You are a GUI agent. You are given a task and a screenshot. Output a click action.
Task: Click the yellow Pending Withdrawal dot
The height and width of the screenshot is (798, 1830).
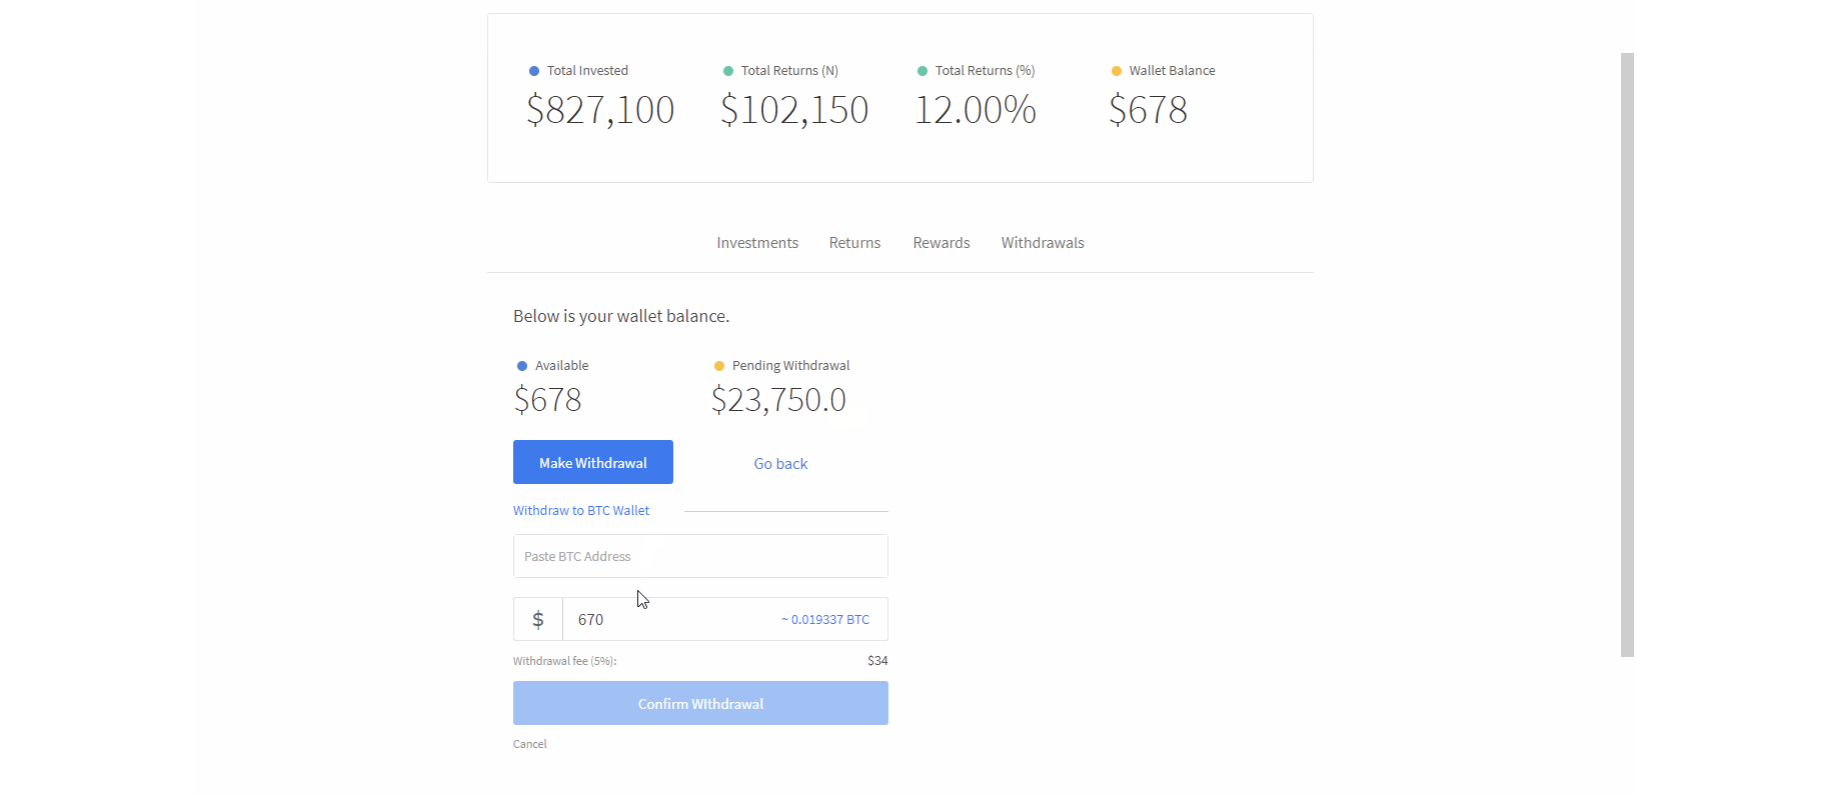[719, 366]
